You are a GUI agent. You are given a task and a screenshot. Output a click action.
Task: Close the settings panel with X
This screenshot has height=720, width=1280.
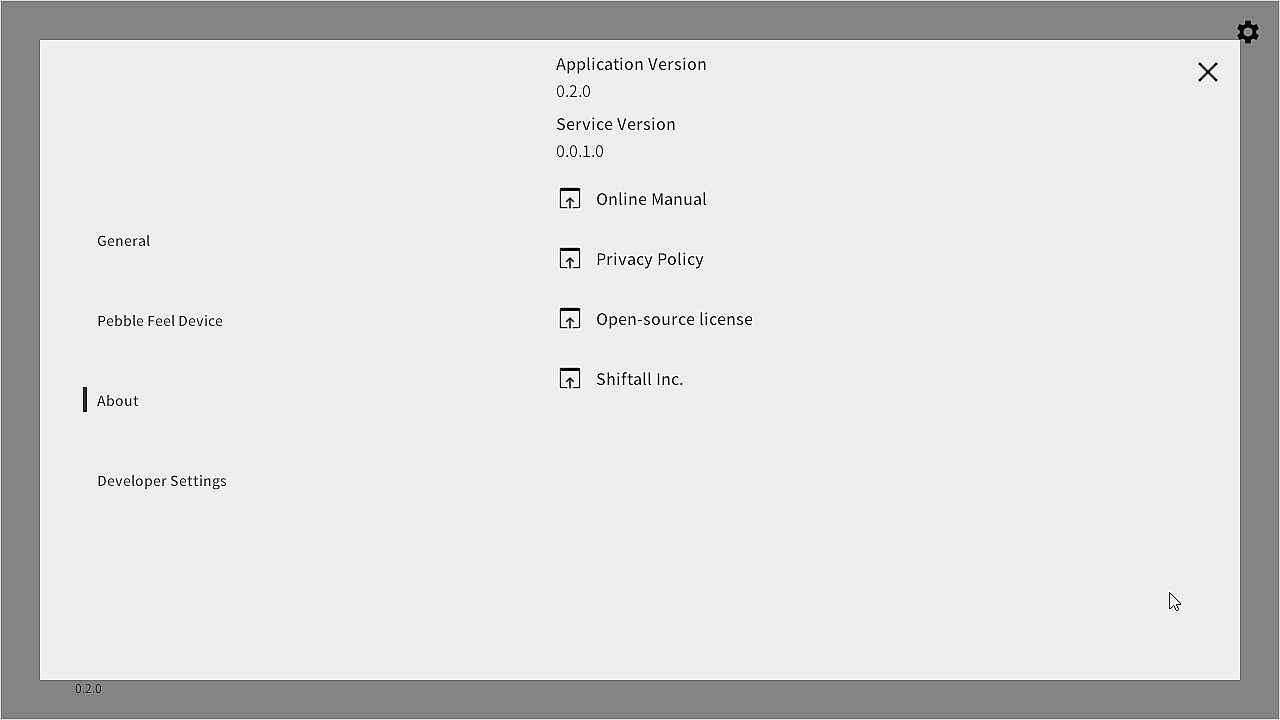click(x=1207, y=72)
